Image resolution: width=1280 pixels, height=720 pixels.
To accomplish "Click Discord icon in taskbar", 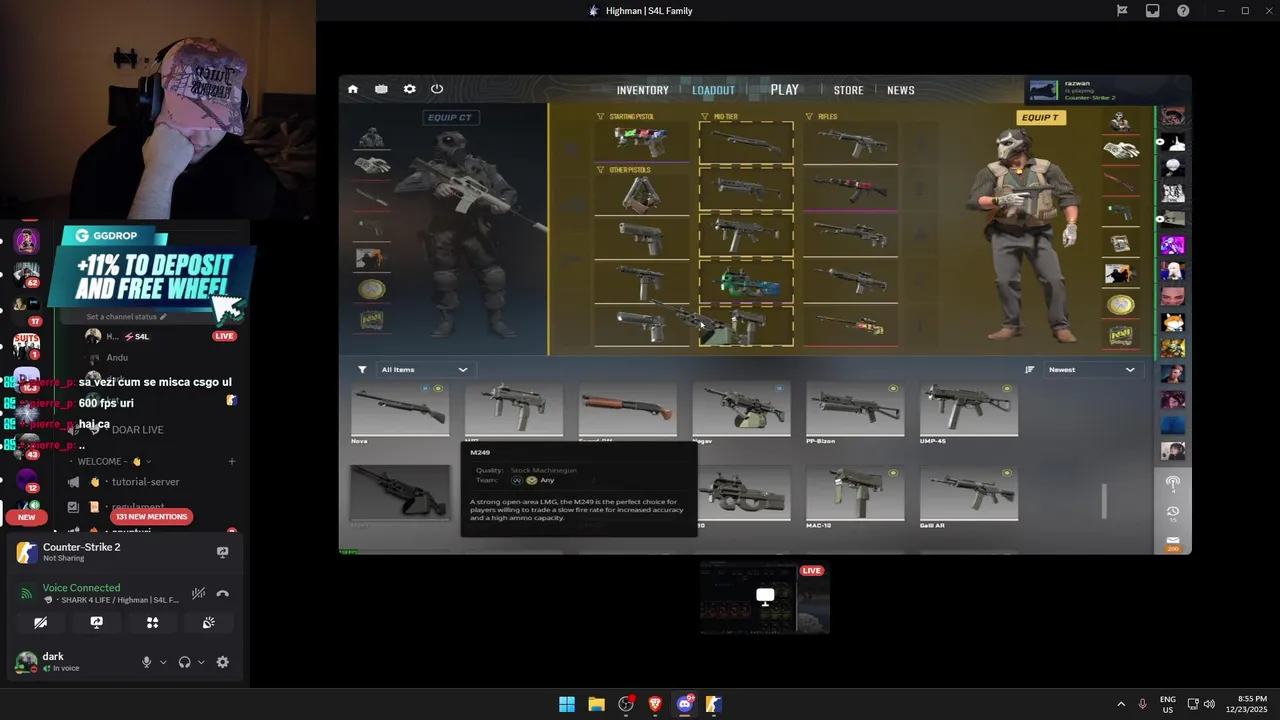I will [x=685, y=704].
